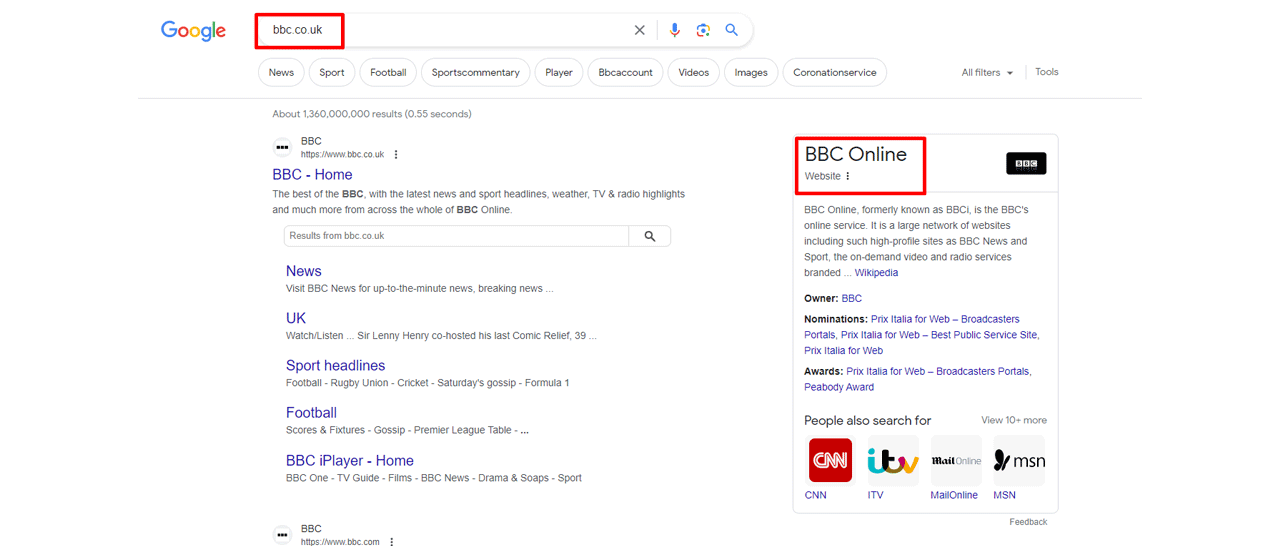Open the ITV logo thumbnail

pos(893,460)
